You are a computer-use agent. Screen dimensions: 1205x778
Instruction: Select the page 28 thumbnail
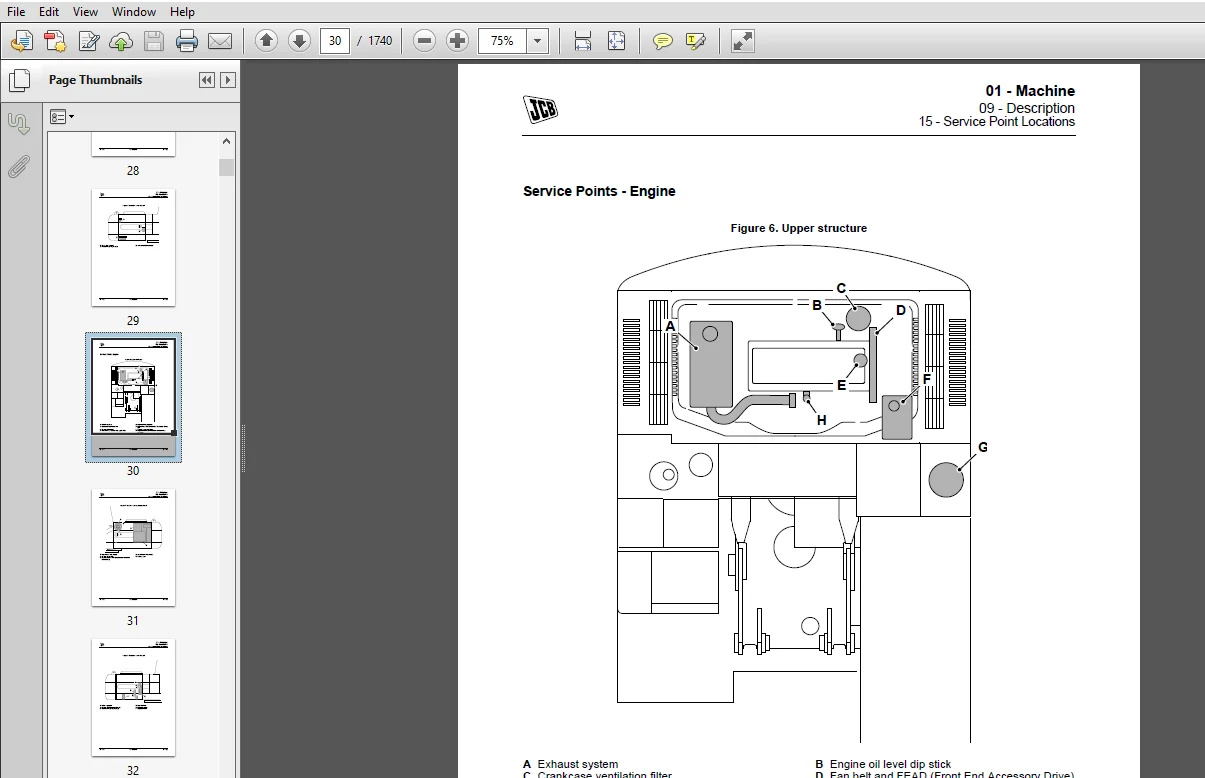click(x=133, y=145)
